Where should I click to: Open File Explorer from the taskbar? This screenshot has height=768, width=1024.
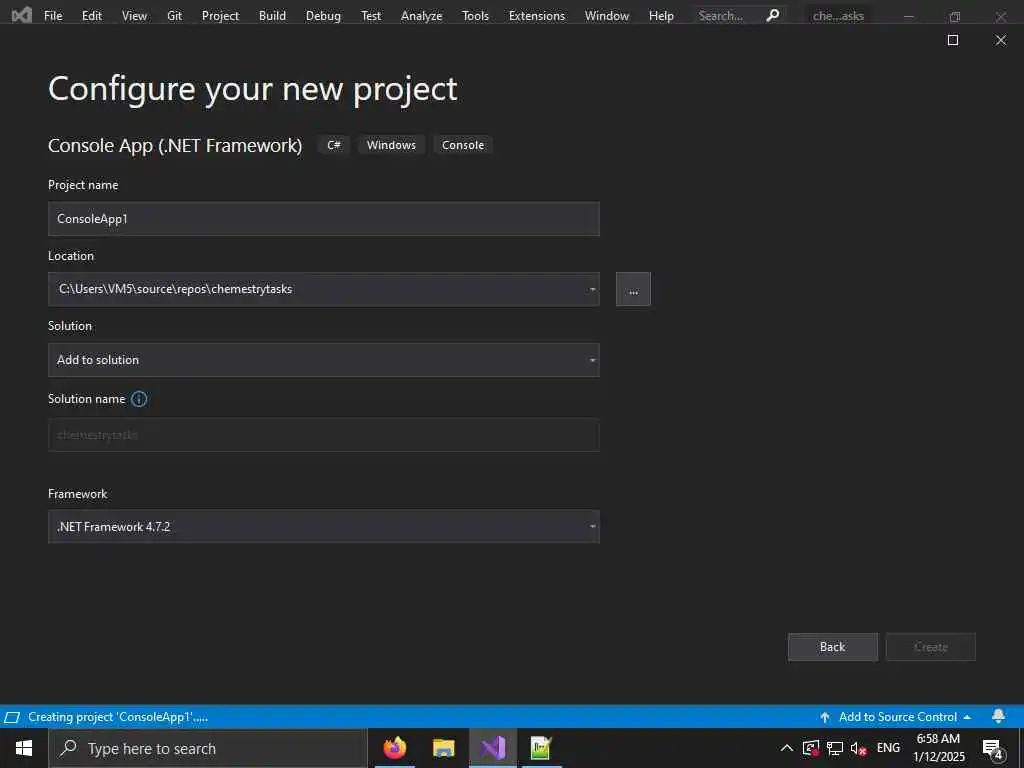click(443, 748)
